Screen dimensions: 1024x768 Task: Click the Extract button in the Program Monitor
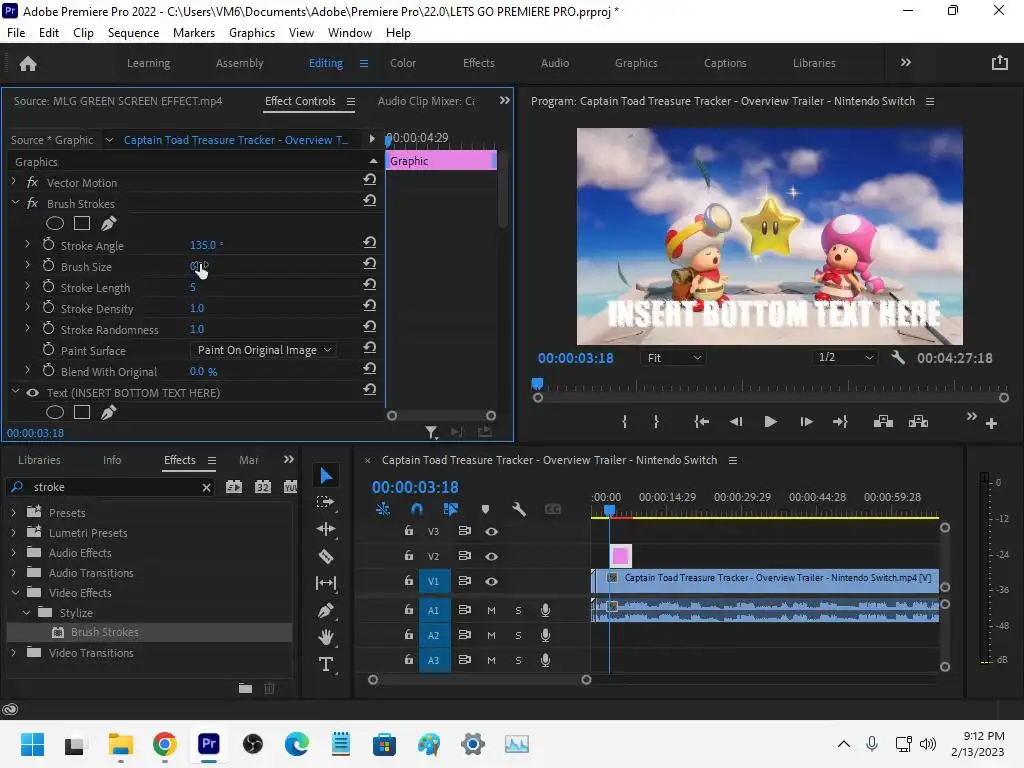(x=918, y=422)
